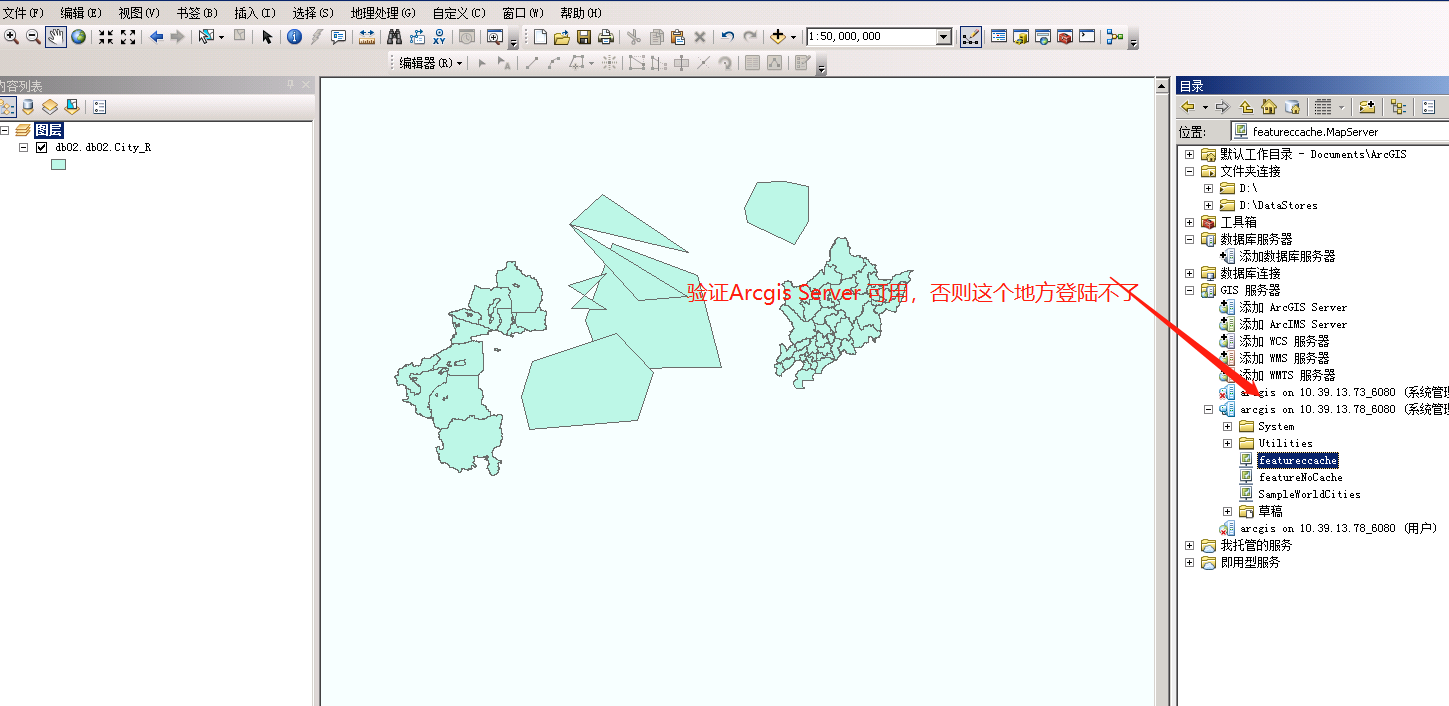Click Connect To Folder icon in Catalog

pyautogui.click(x=1367, y=107)
